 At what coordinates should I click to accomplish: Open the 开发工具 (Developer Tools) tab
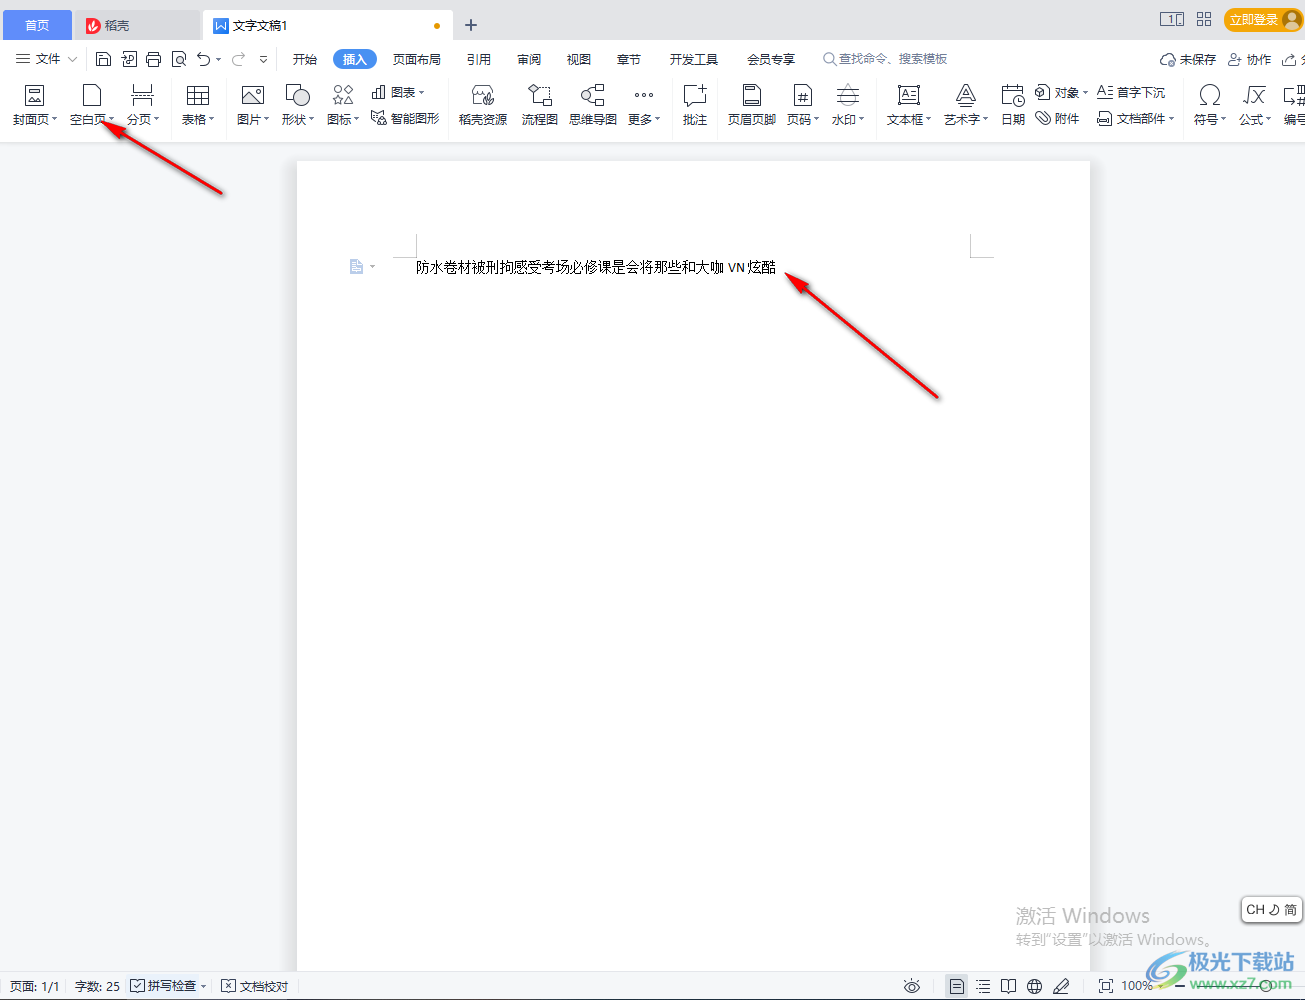click(x=694, y=59)
